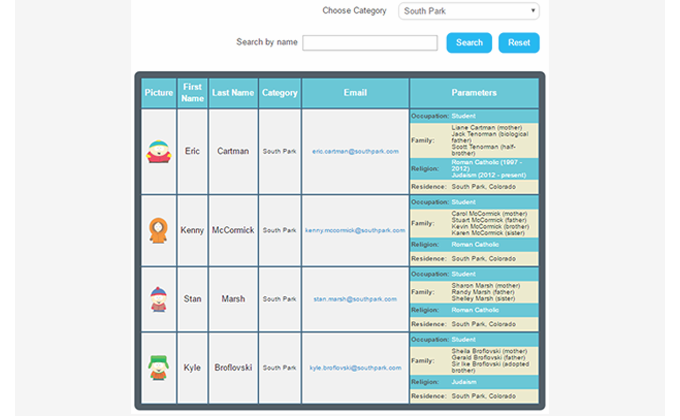The width and height of the screenshot is (680, 420).
Task: Click Kyle Broflovski's avatar picture
Action: pyautogui.click(x=158, y=368)
